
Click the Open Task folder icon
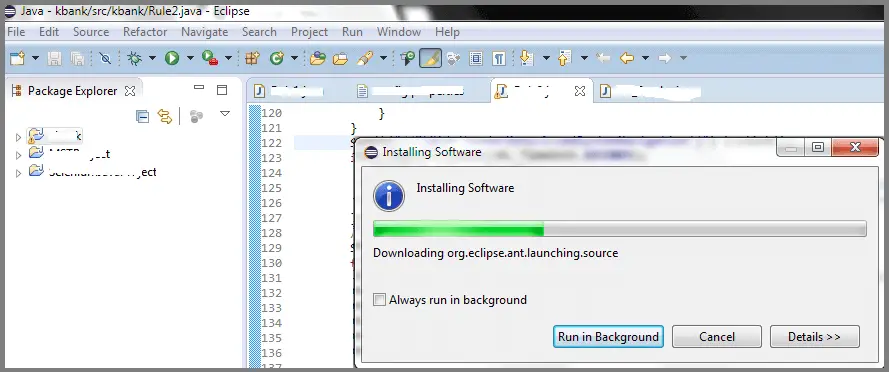pyautogui.click(x=340, y=58)
